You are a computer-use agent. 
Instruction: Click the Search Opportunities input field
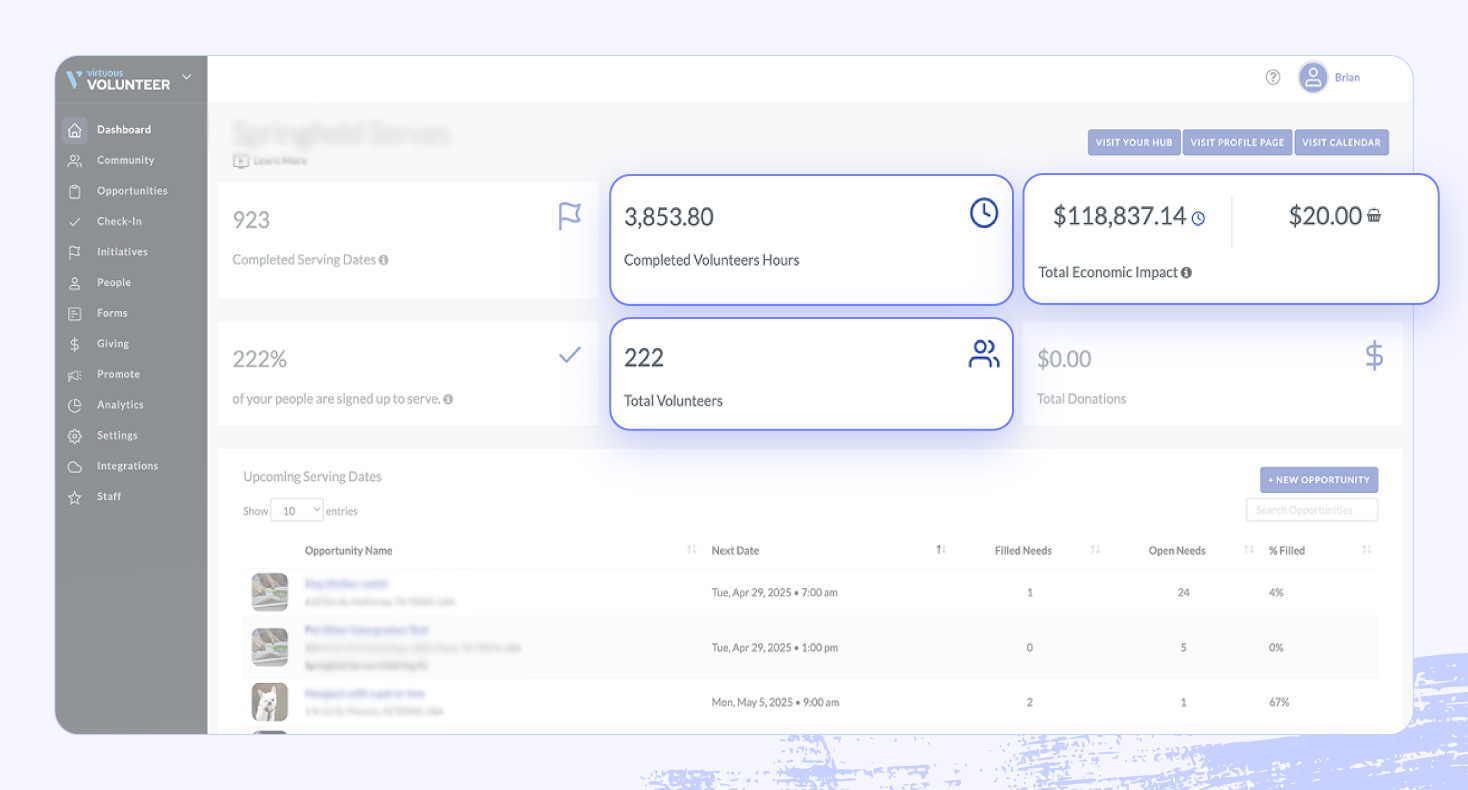1310,510
